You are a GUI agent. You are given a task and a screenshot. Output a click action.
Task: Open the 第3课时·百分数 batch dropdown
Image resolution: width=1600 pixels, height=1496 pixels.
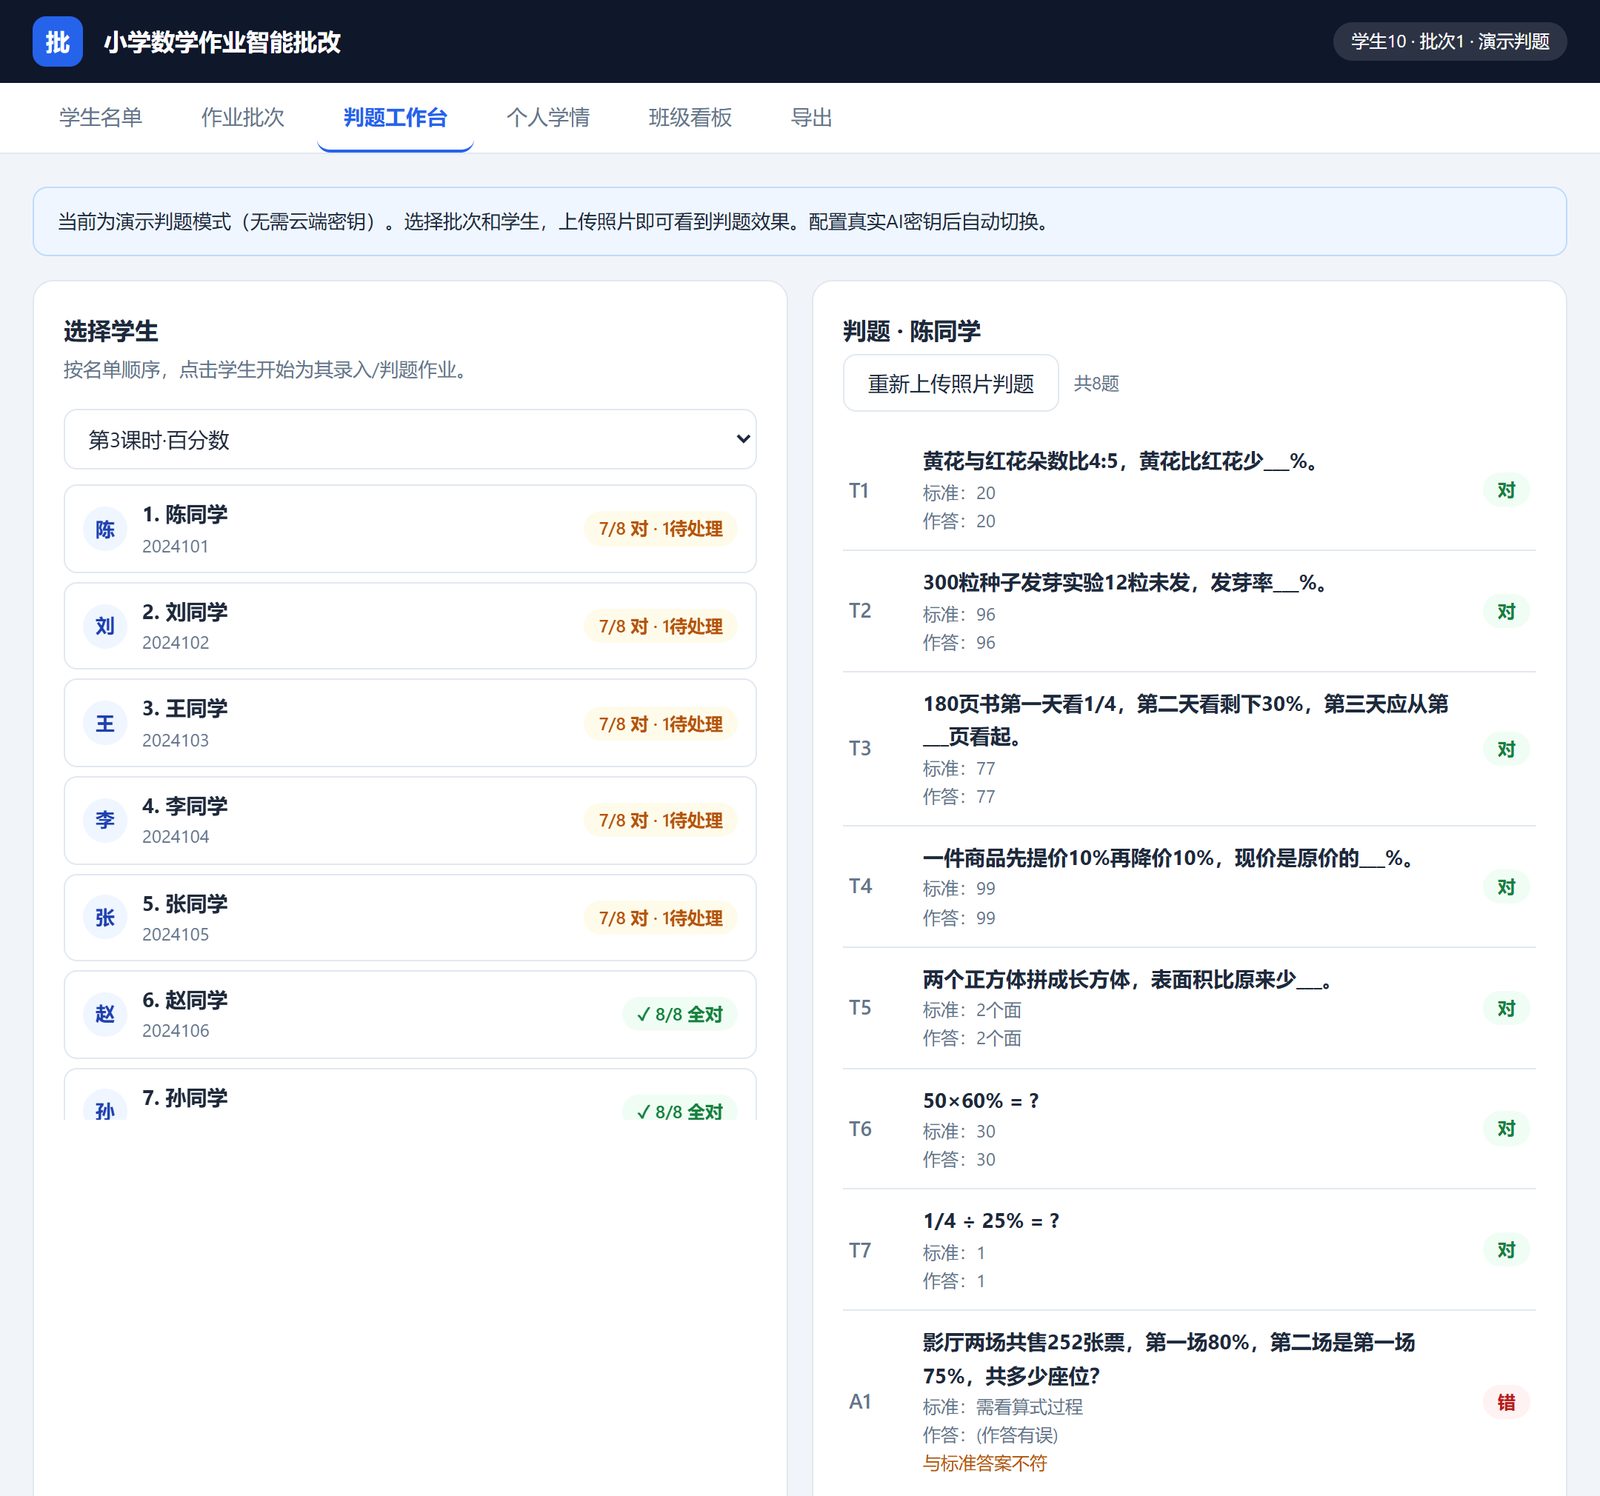tap(410, 439)
